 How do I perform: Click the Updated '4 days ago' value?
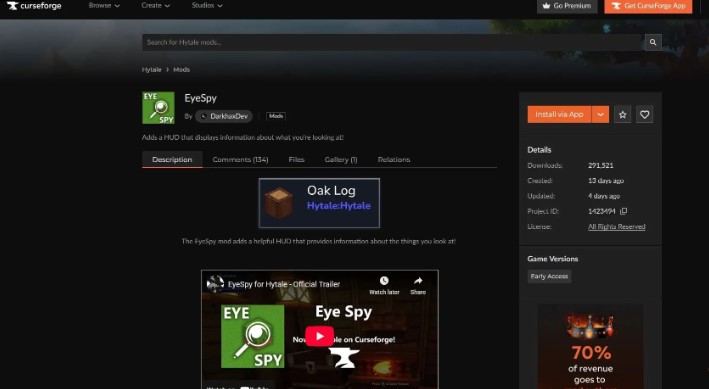point(604,196)
